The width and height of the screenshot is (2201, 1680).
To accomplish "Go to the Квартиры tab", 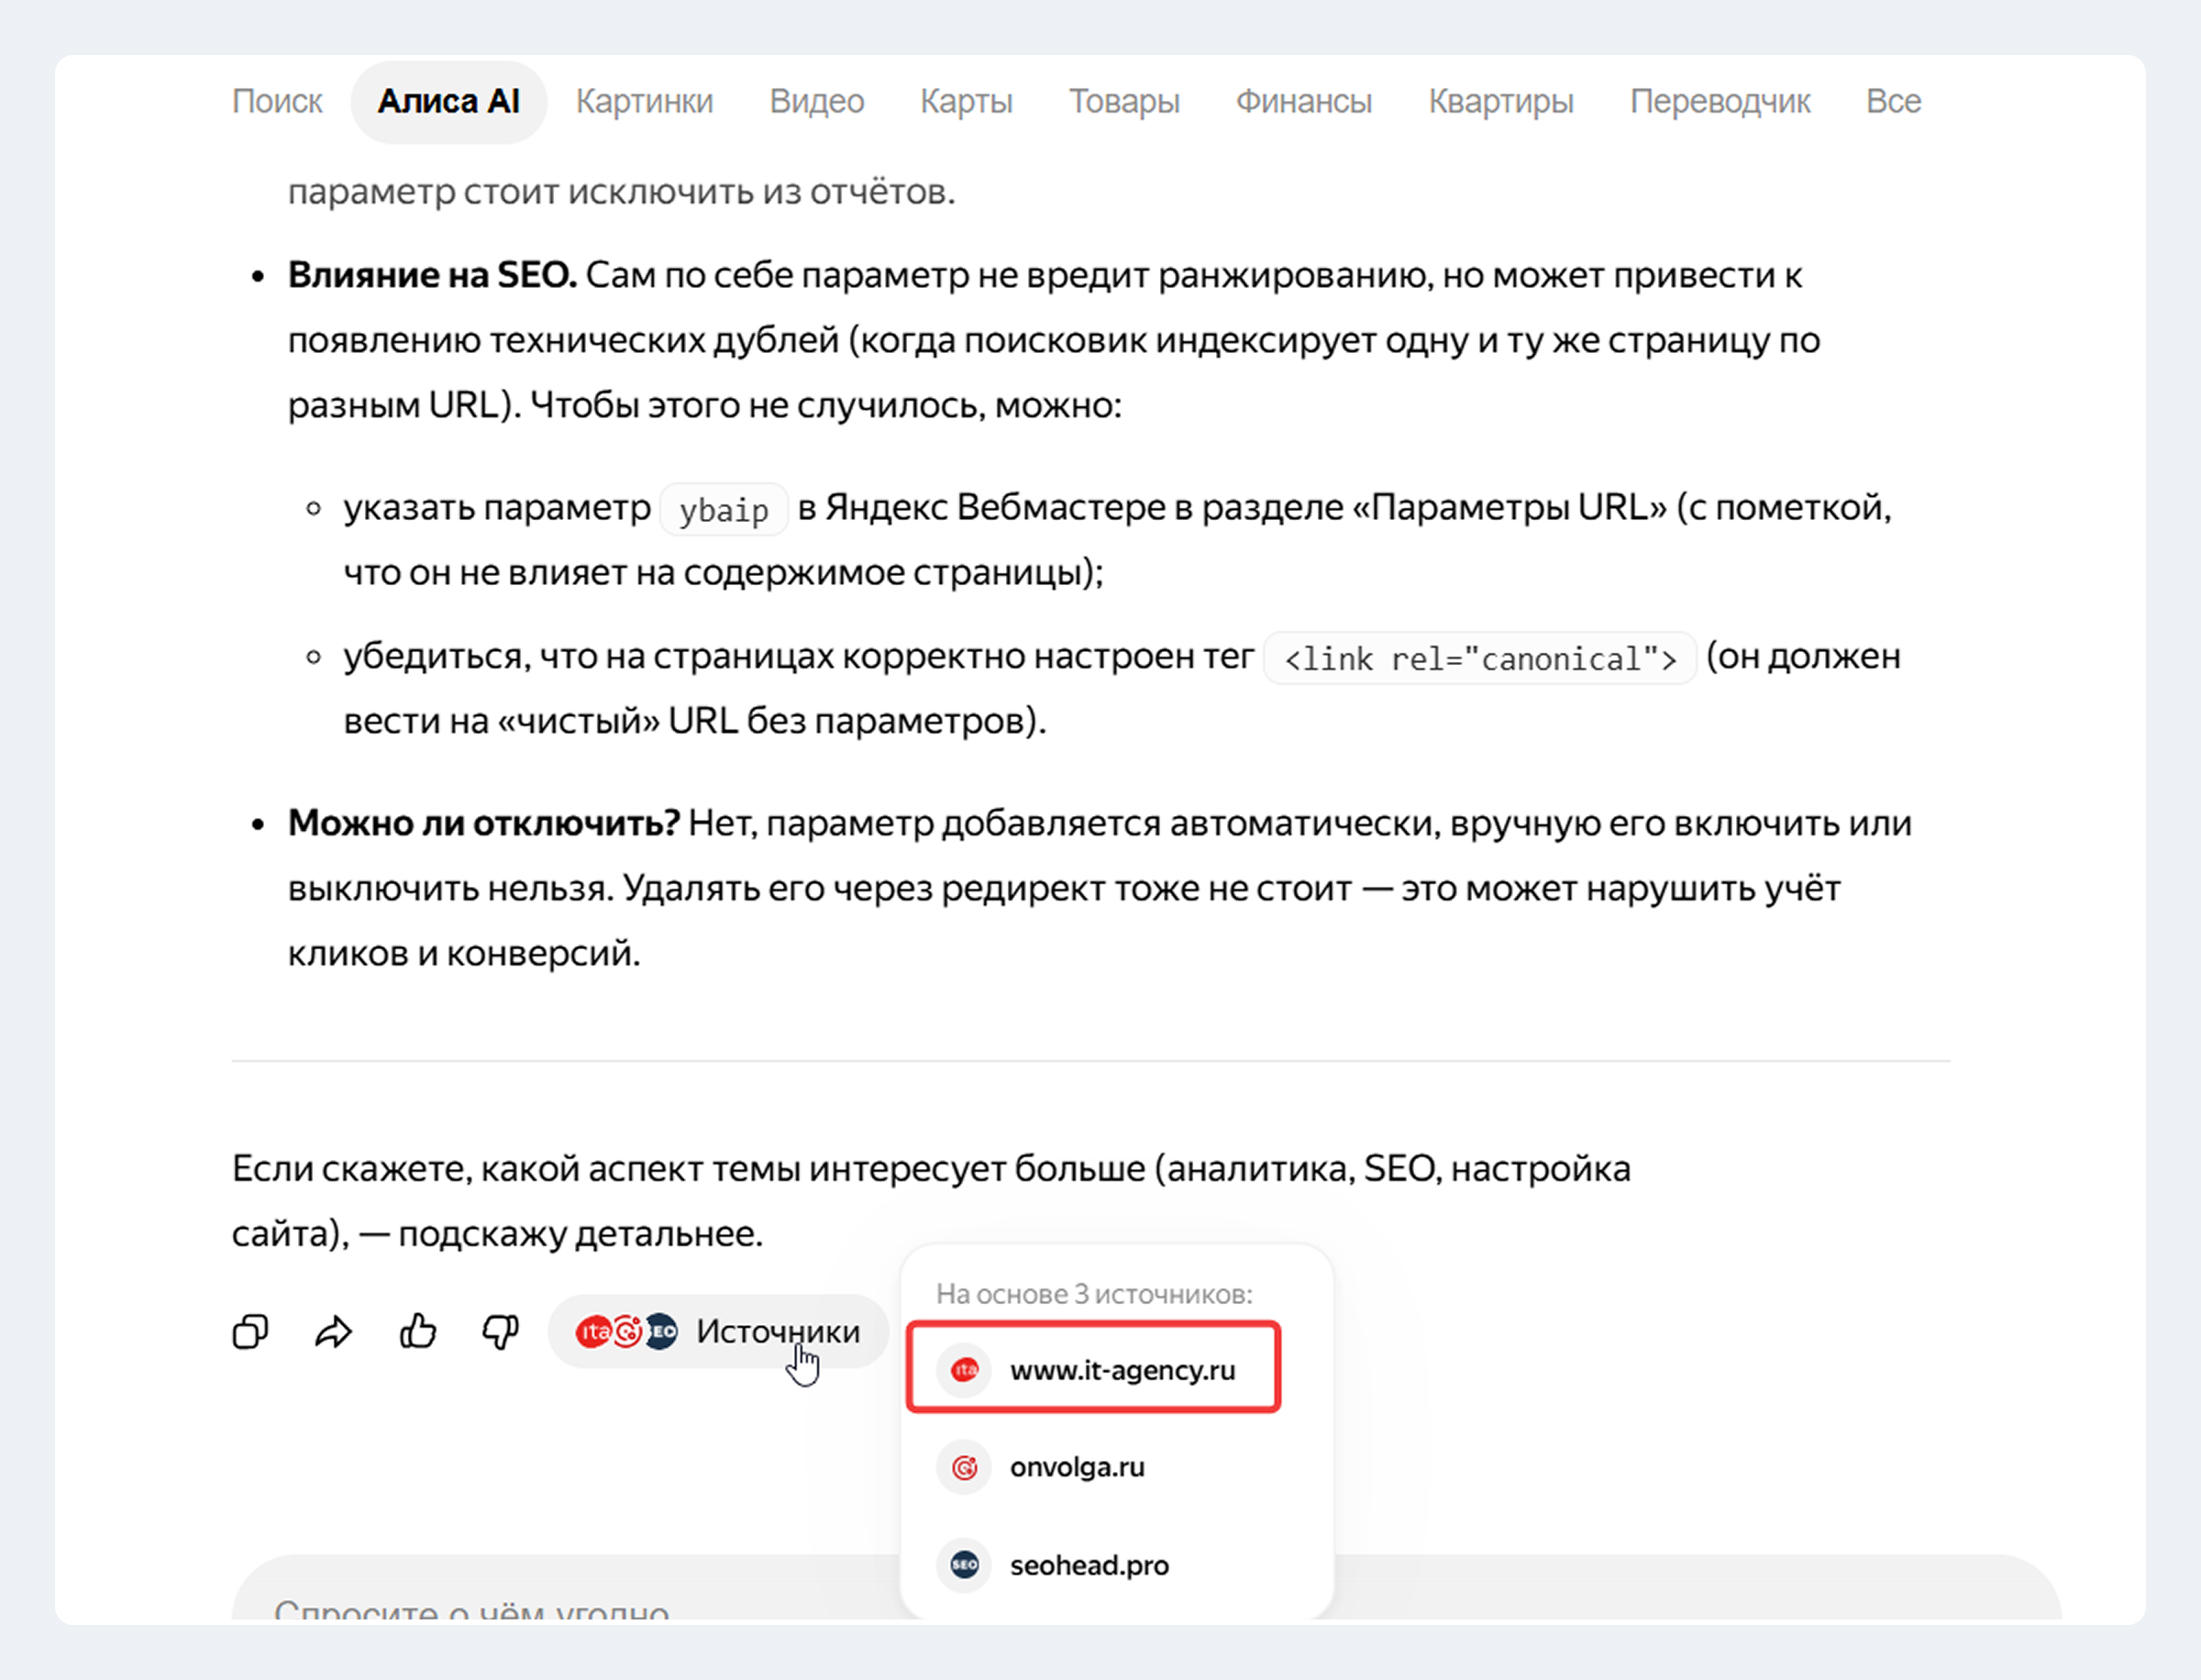I will point(1500,101).
